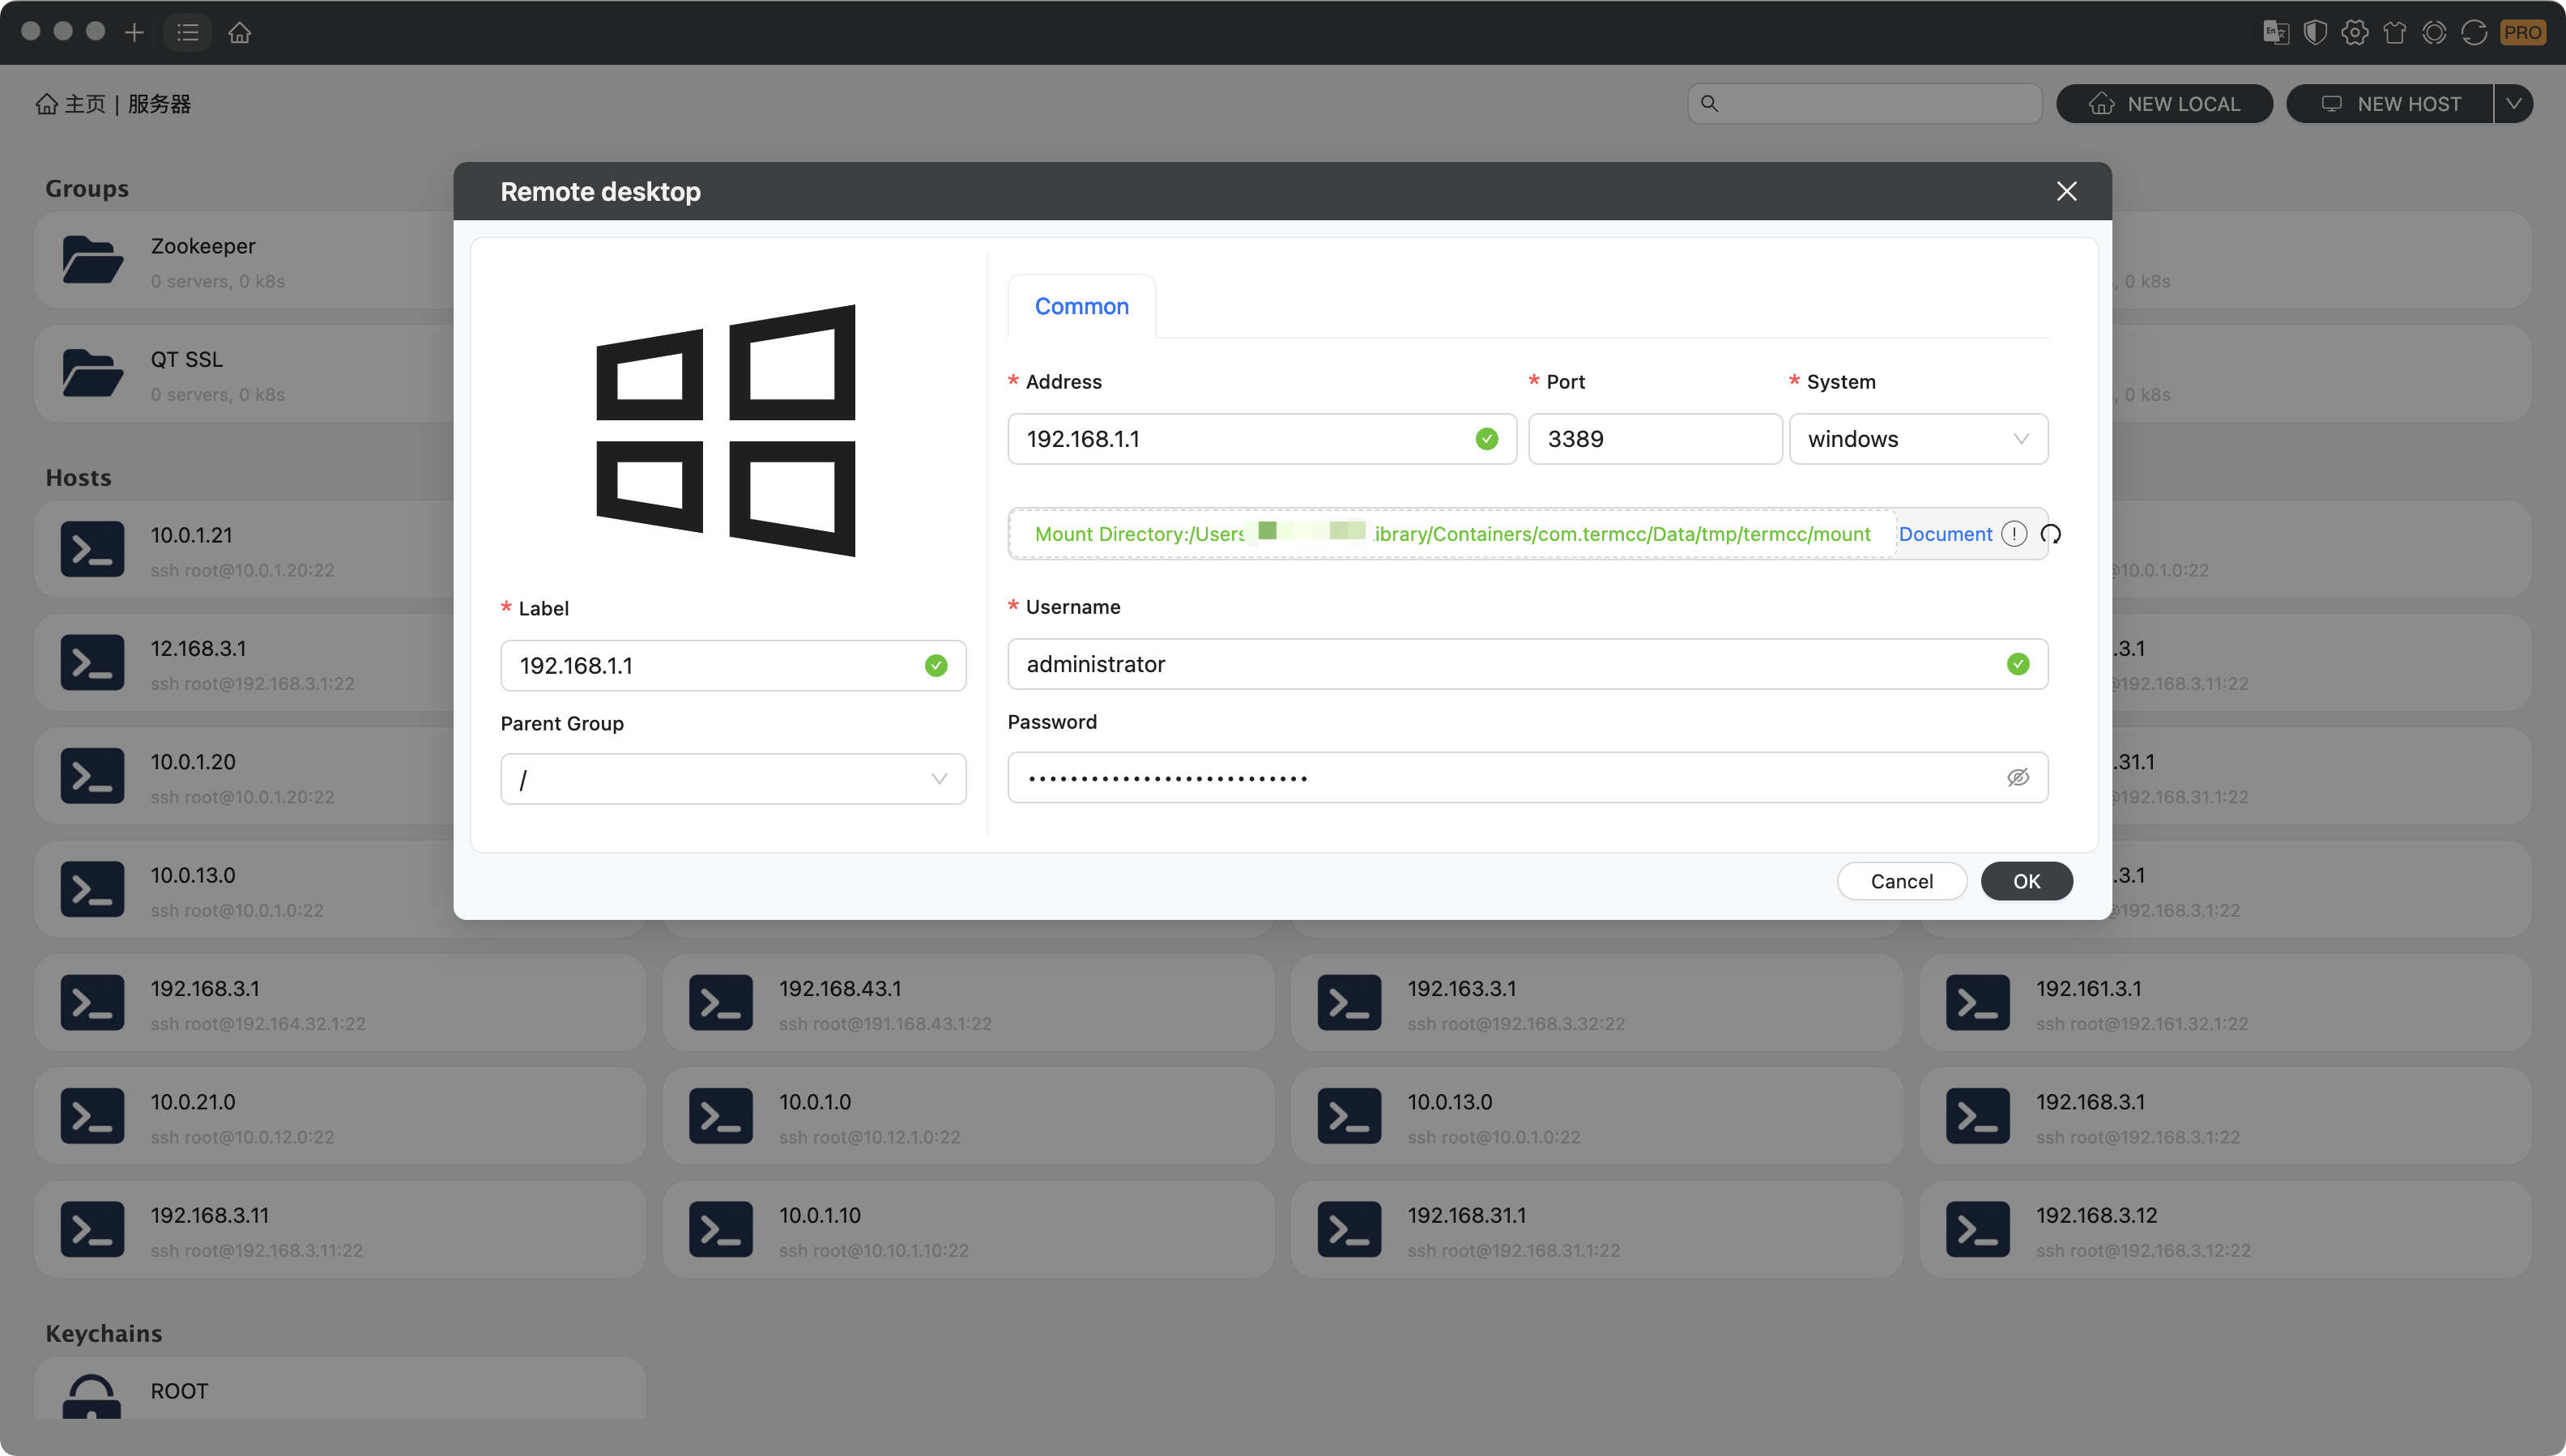The width and height of the screenshot is (2566, 1456).
Task: Open the settings gear icon
Action: (2355, 32)
